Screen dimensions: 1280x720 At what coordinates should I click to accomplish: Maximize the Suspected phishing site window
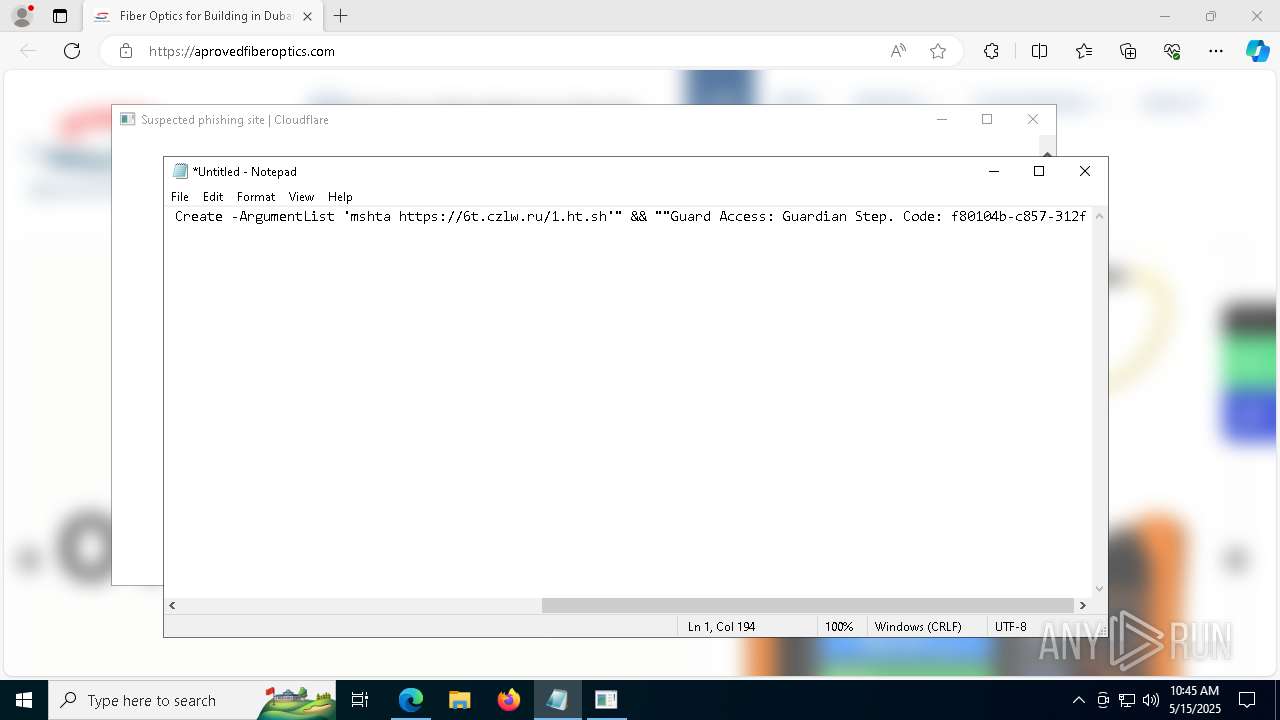987,119
